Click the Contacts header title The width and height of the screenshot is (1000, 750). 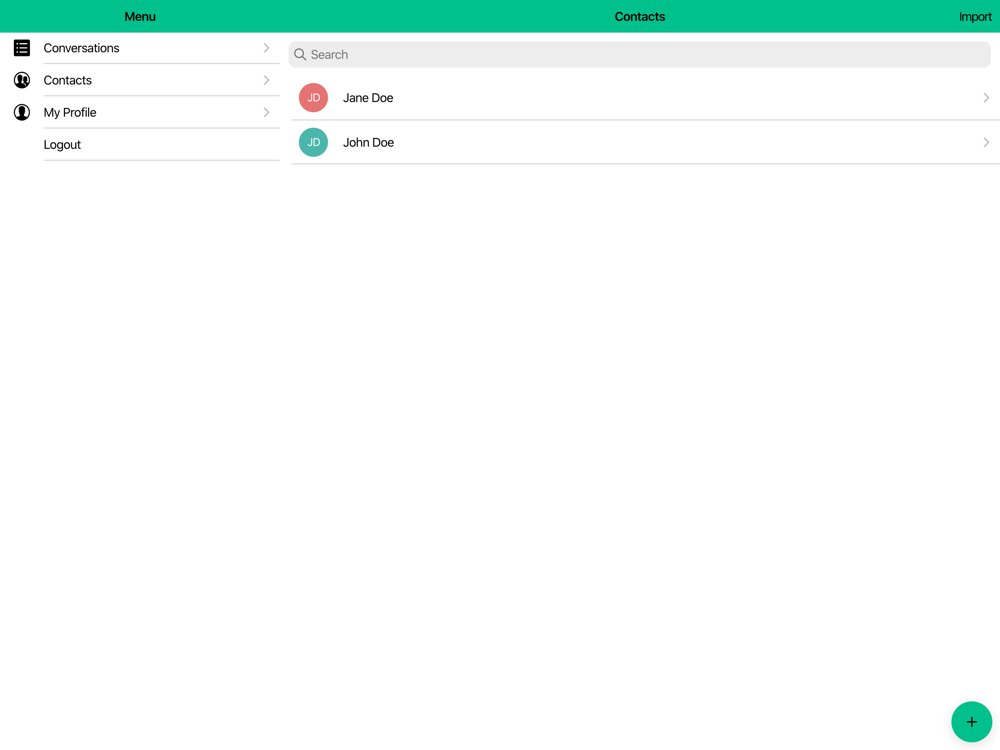pyautogui.click(x=640, y=17)
